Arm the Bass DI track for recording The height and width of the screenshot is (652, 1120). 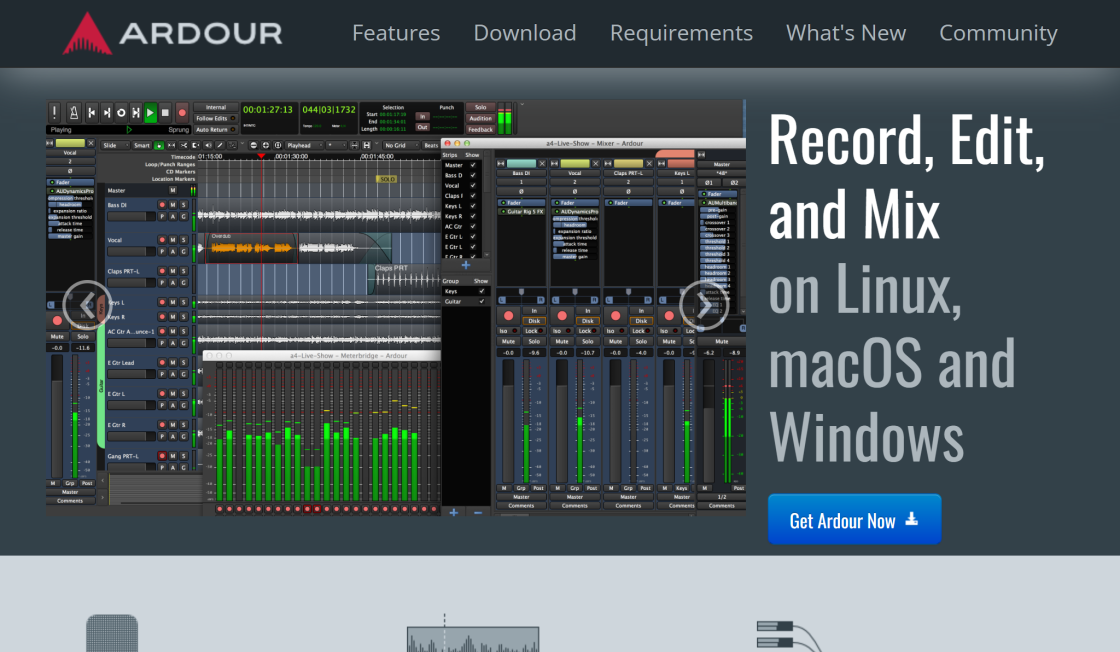click(162, 205)
